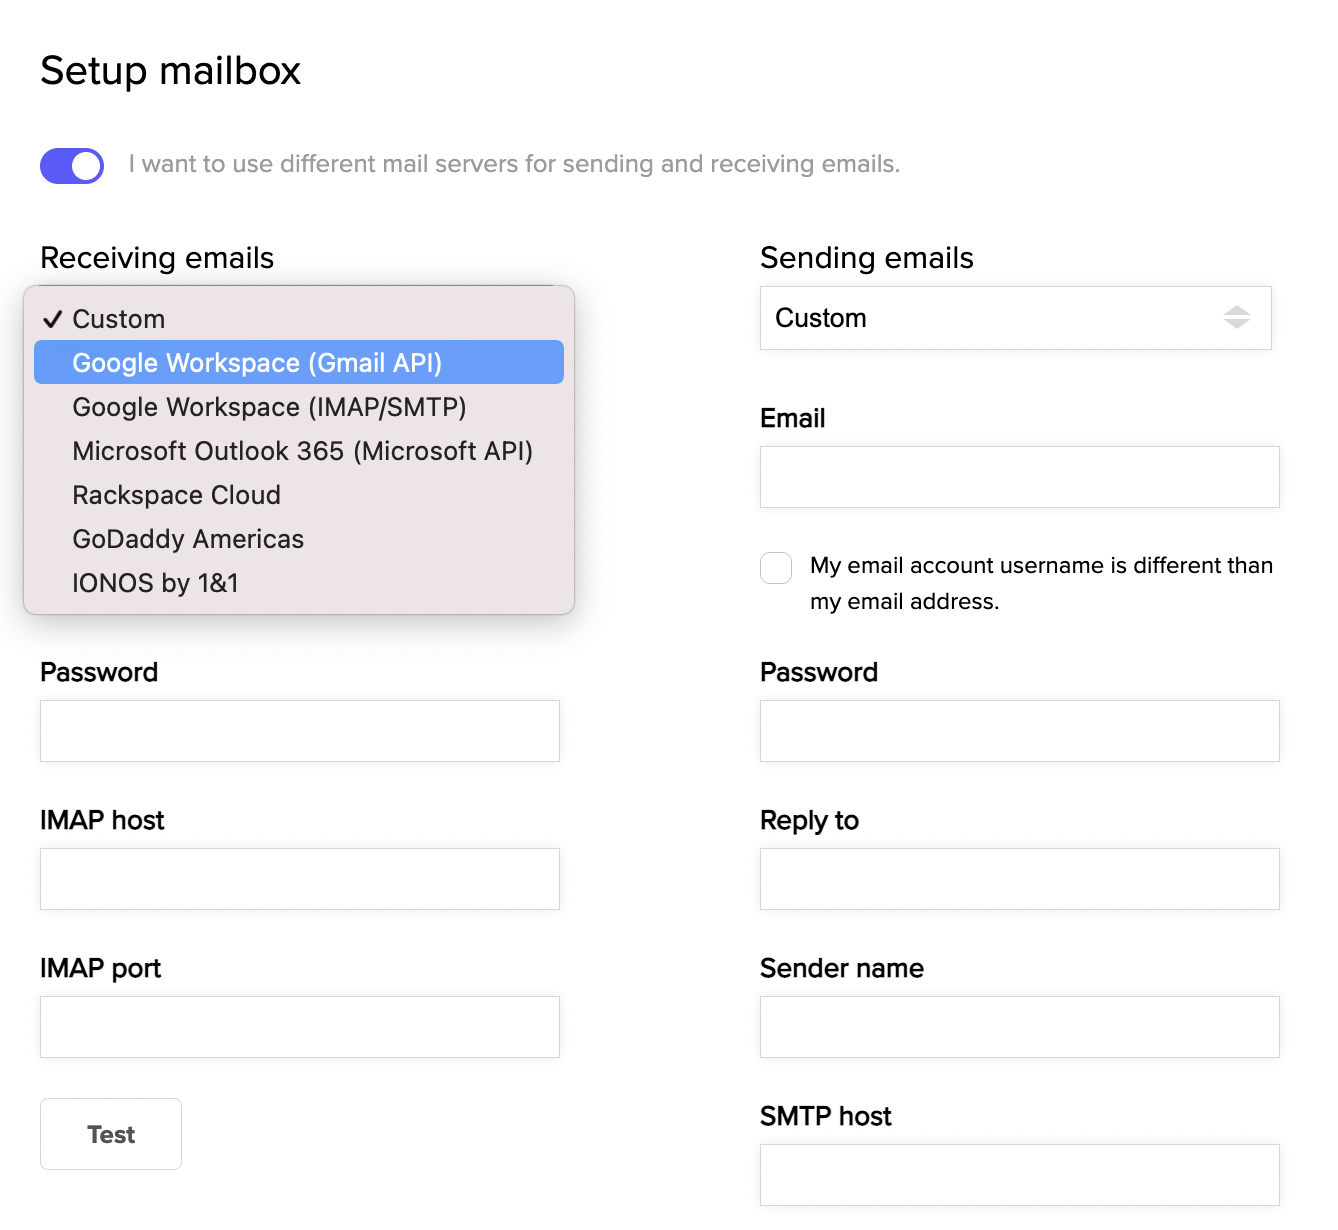This screenshot has width=1338, height=1230.
Task: Focus the IMAP port input
Action: [300, 1027]
